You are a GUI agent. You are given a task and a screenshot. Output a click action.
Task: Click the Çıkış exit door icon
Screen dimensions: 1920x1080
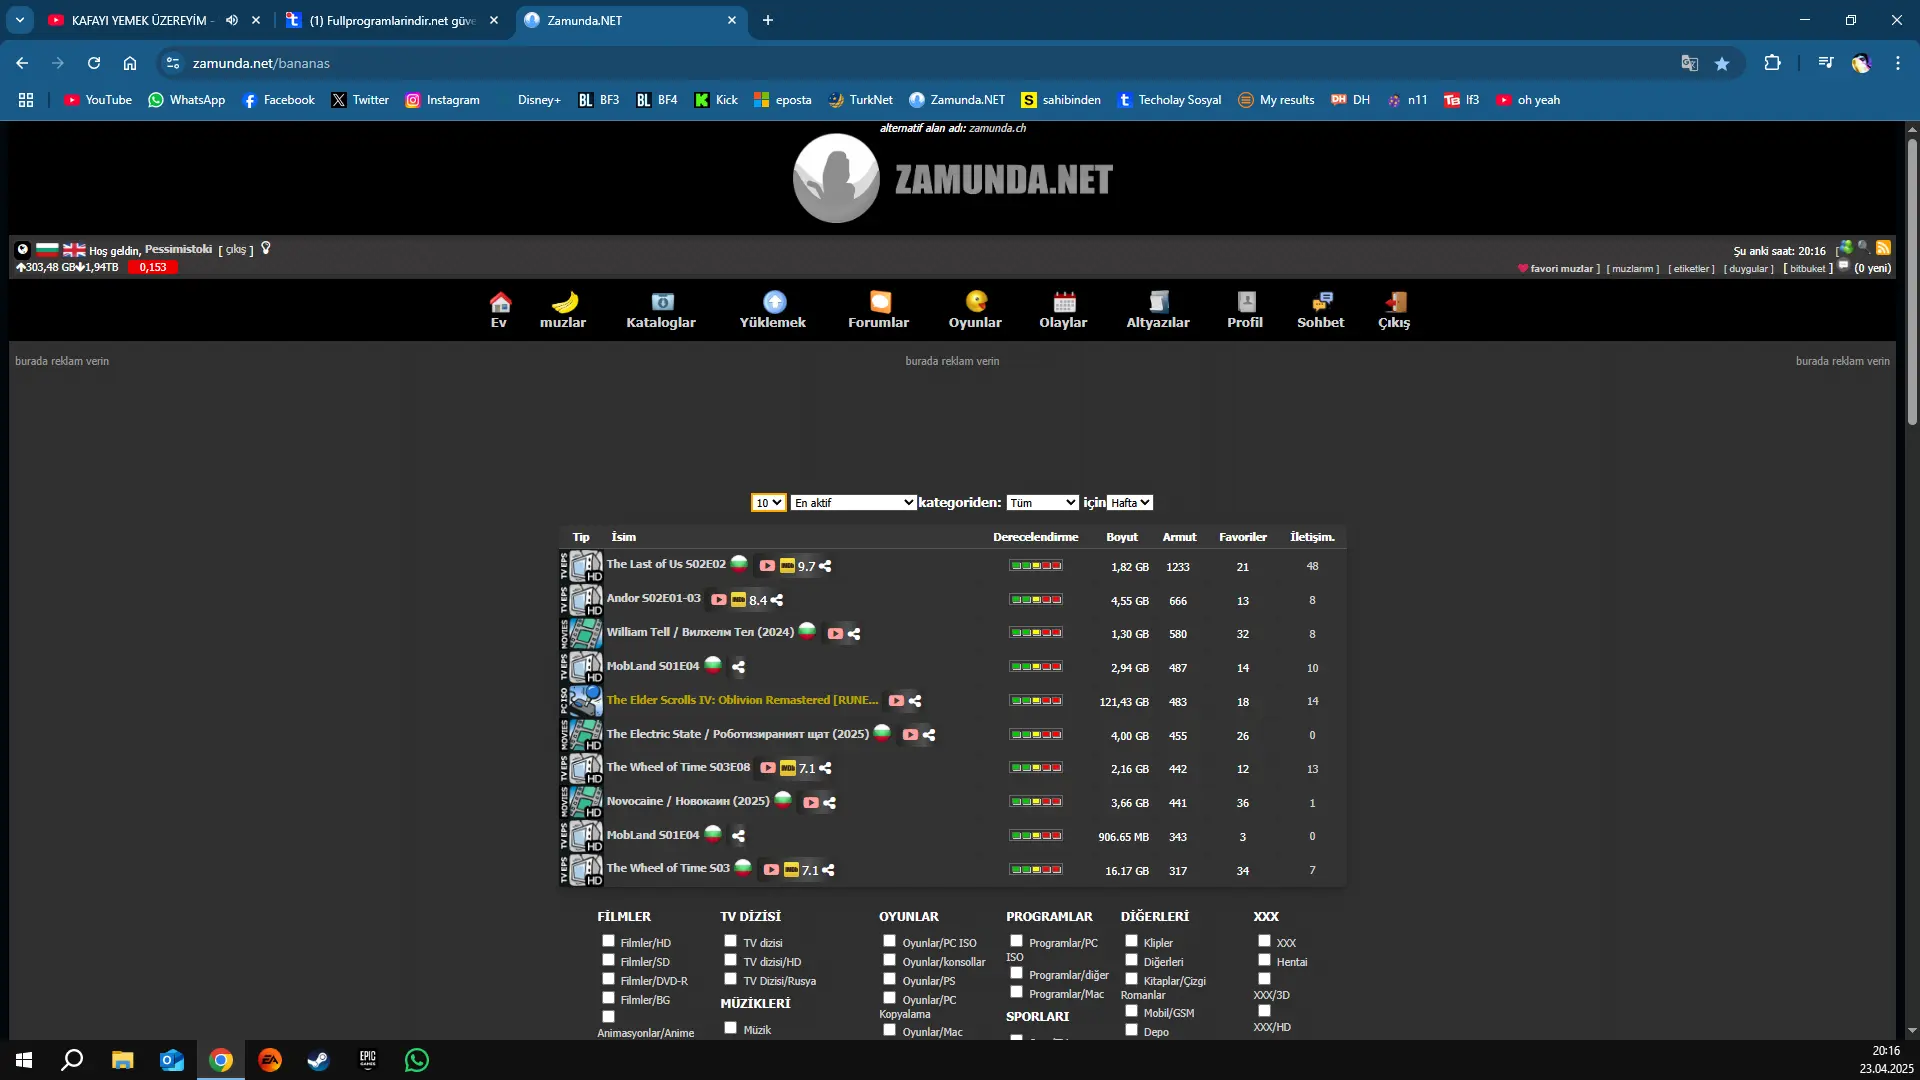(1396, 302)
